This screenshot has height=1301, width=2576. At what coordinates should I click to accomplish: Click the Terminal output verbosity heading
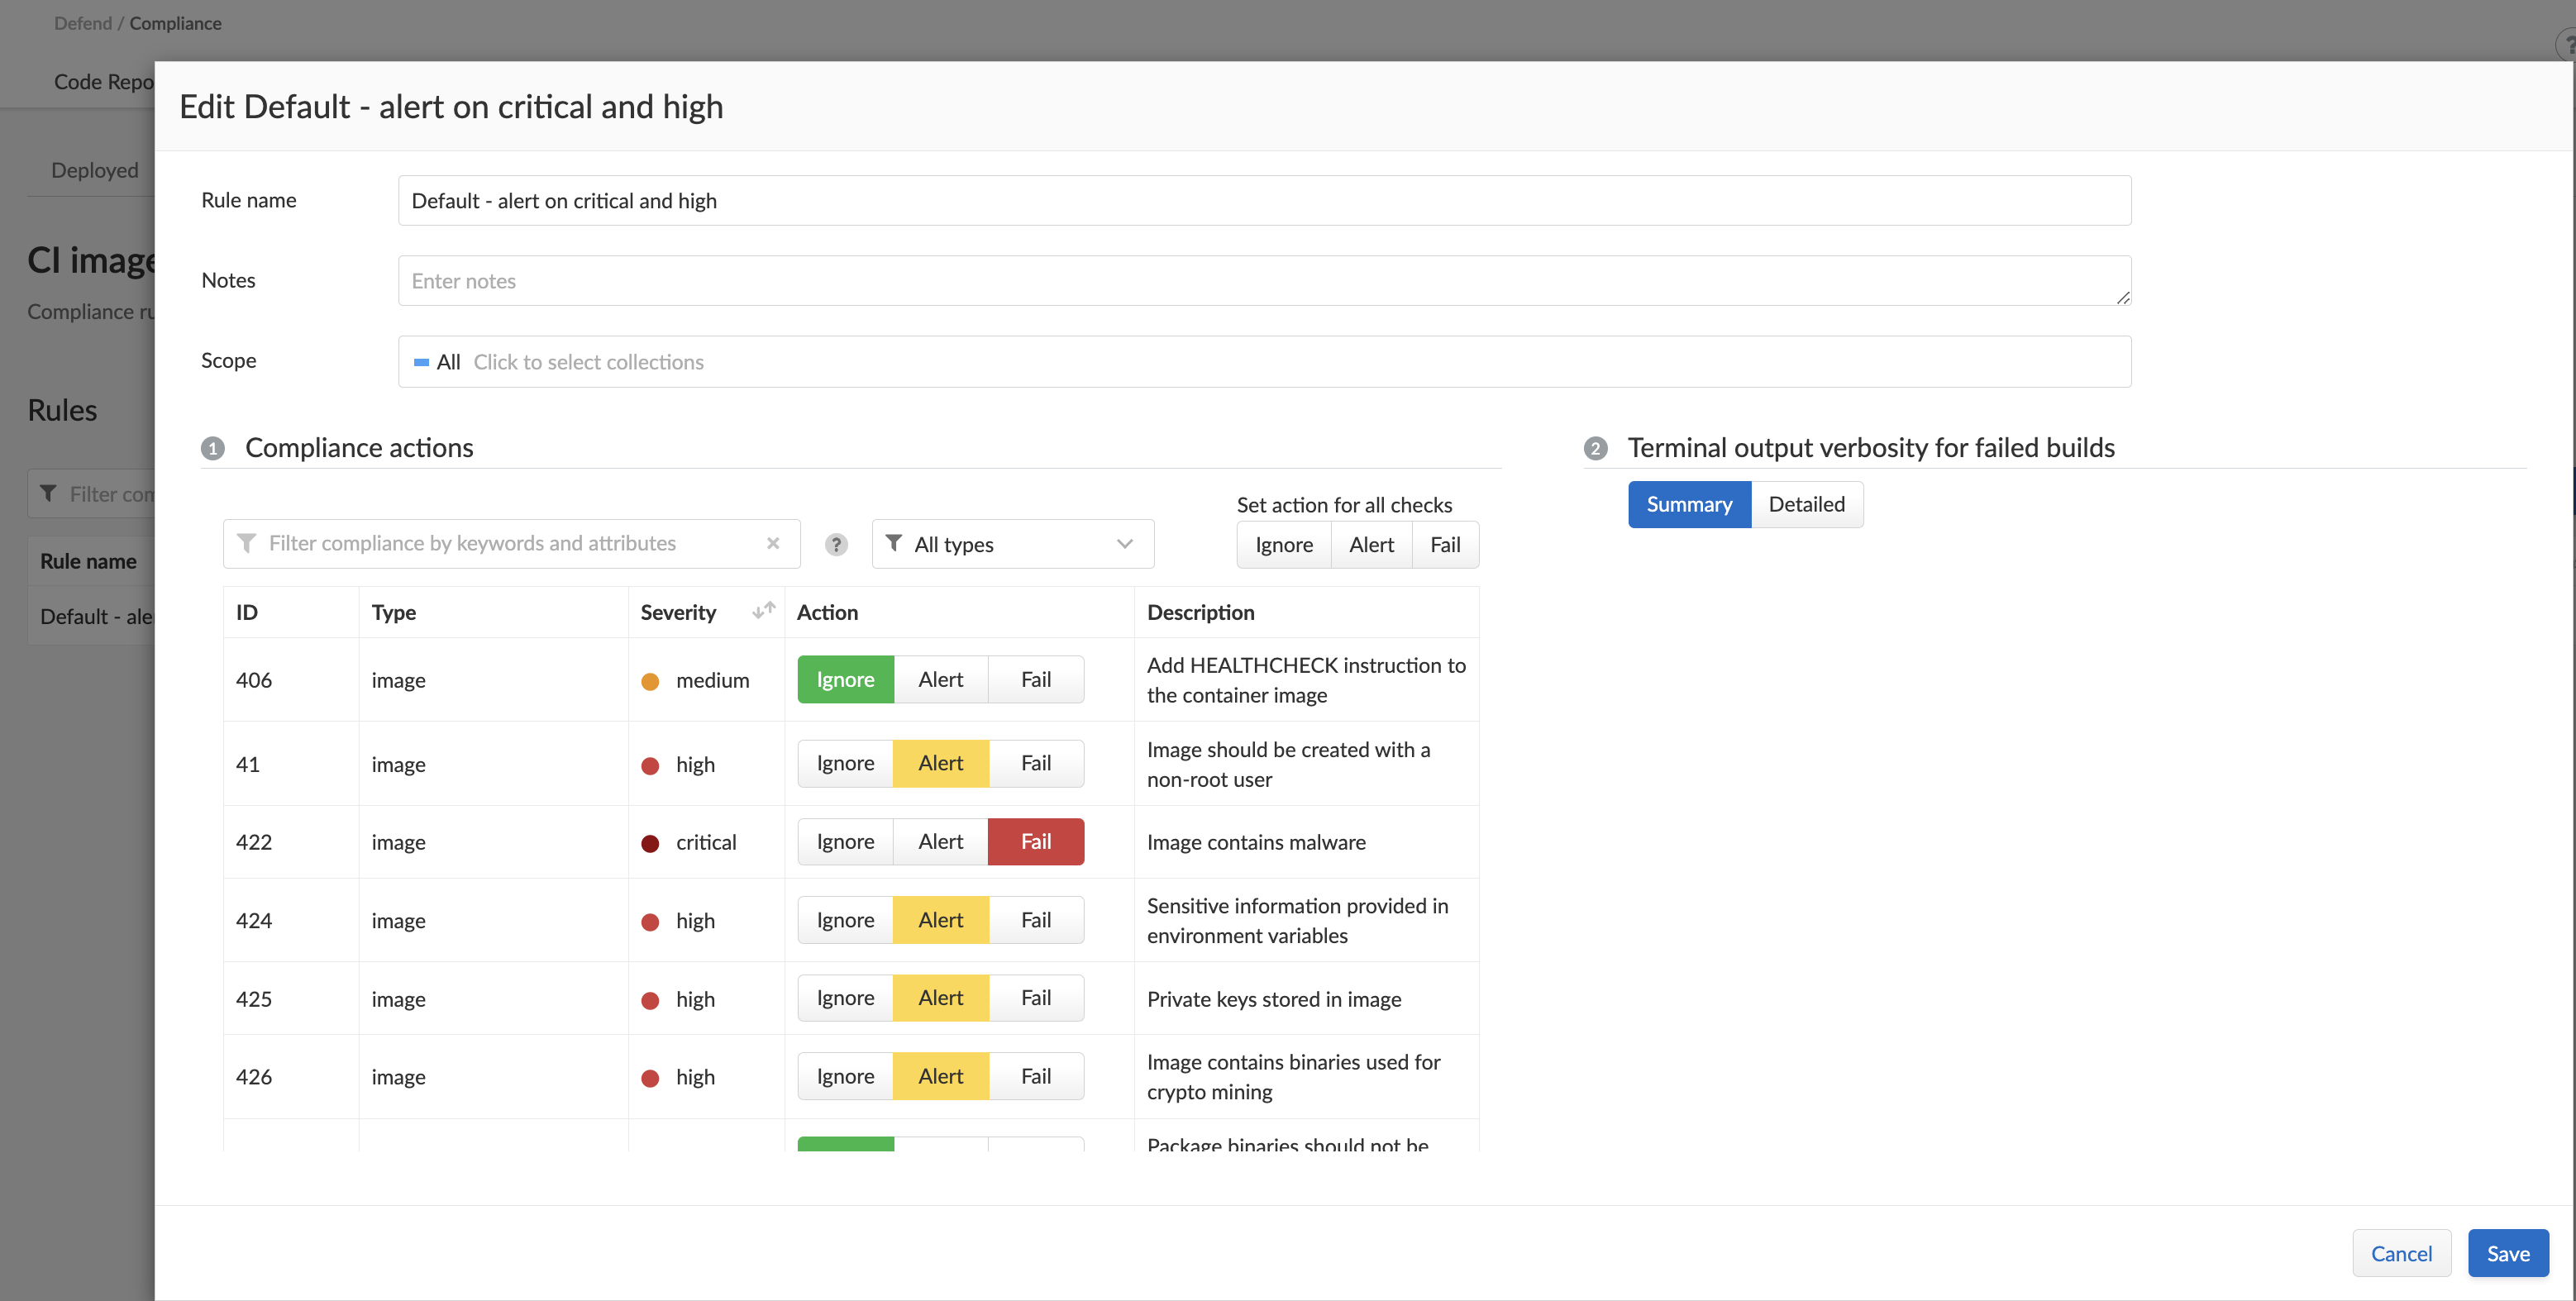coord(1871,447)
